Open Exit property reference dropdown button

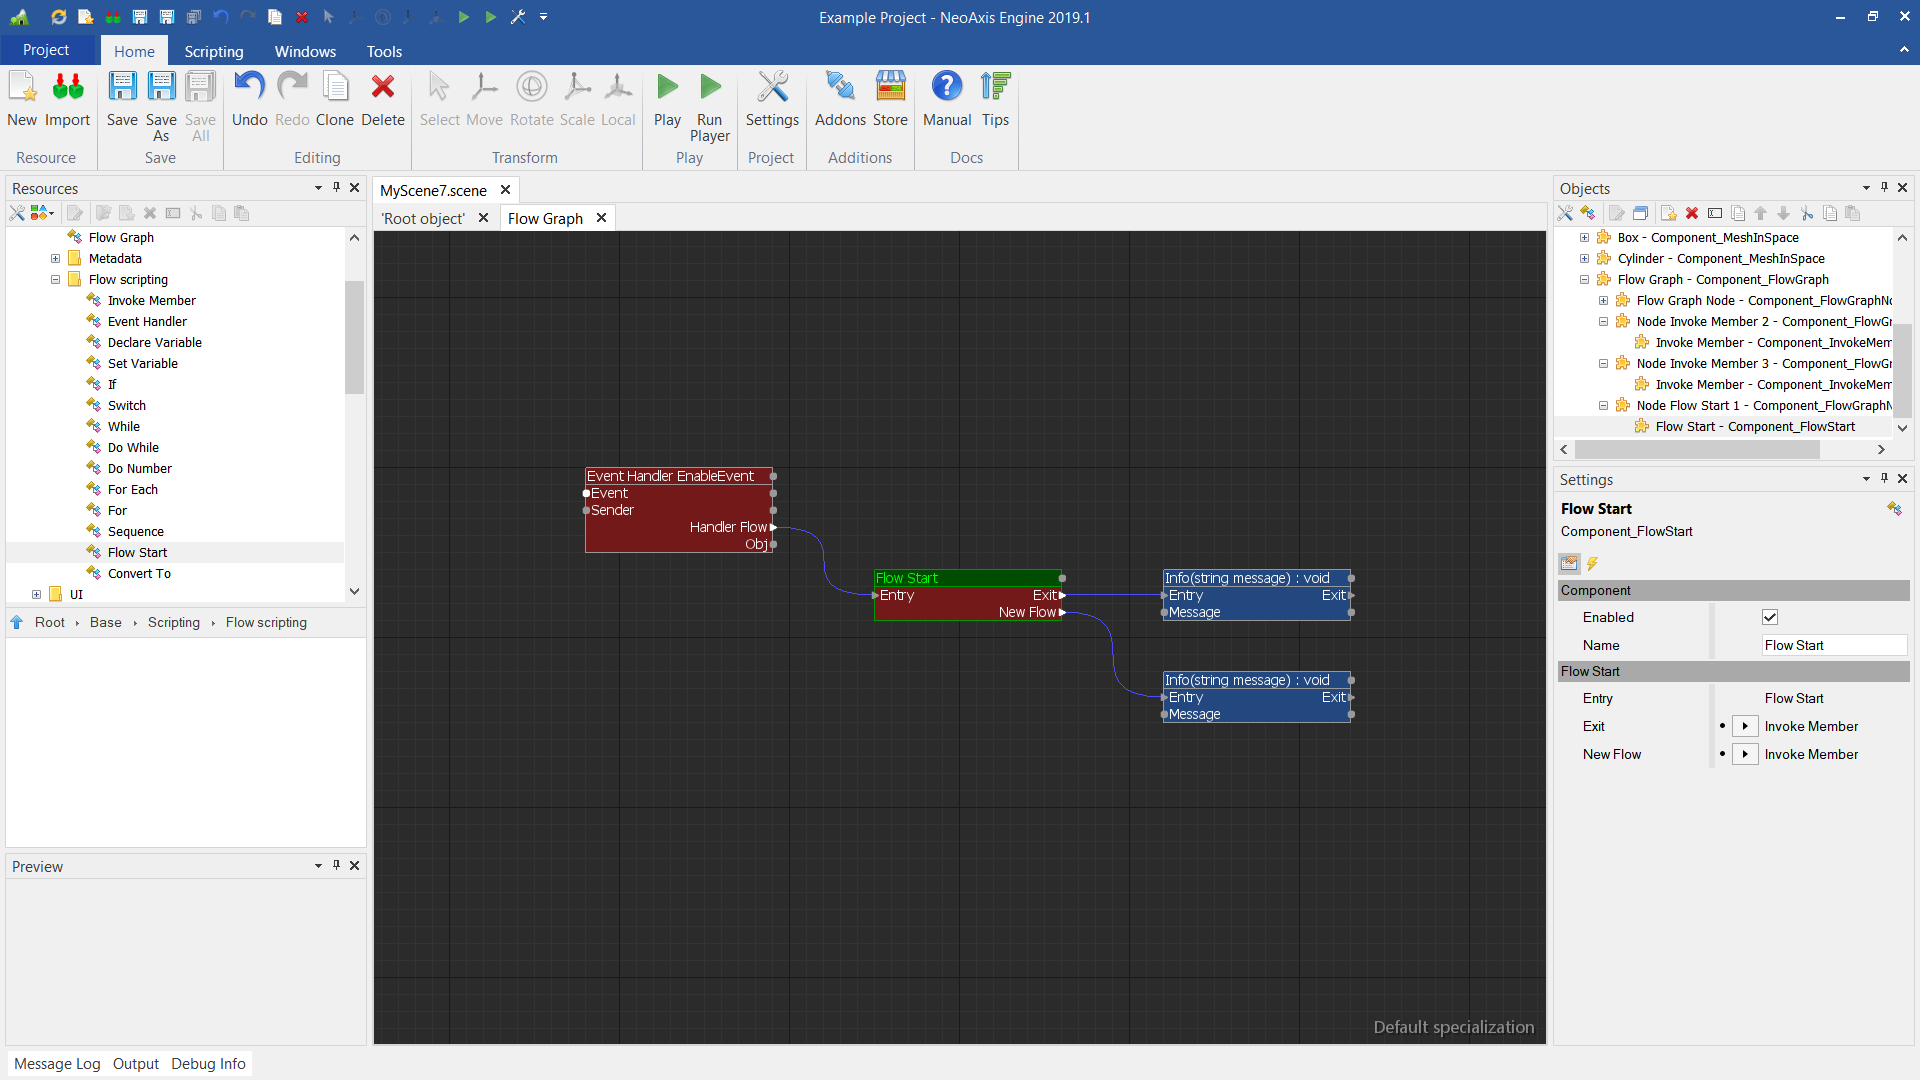tap(1745, 726)
